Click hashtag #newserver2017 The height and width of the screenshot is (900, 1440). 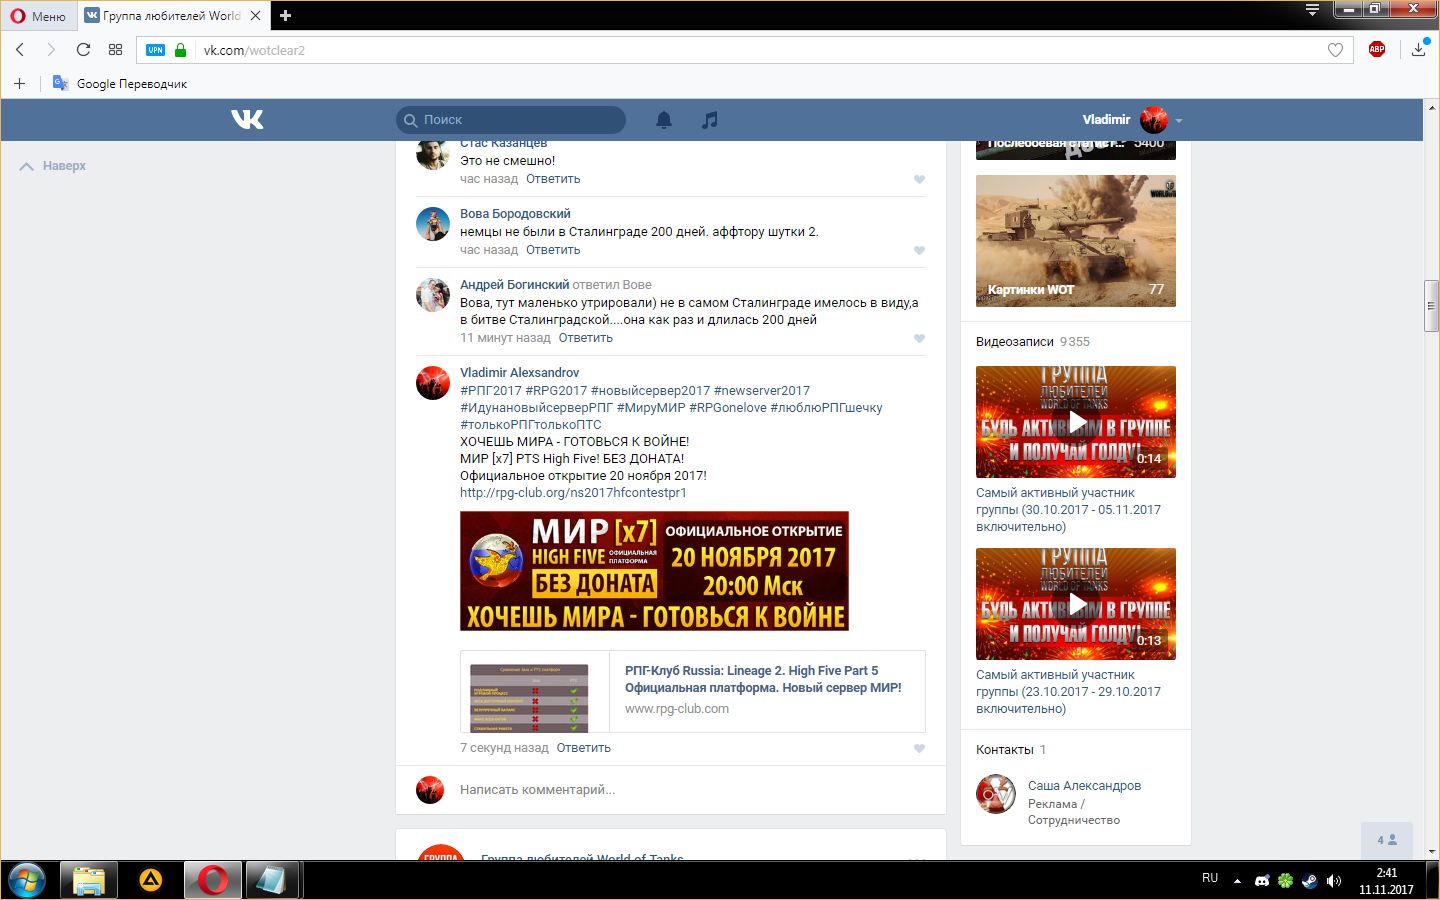click(x=762, y=391)
